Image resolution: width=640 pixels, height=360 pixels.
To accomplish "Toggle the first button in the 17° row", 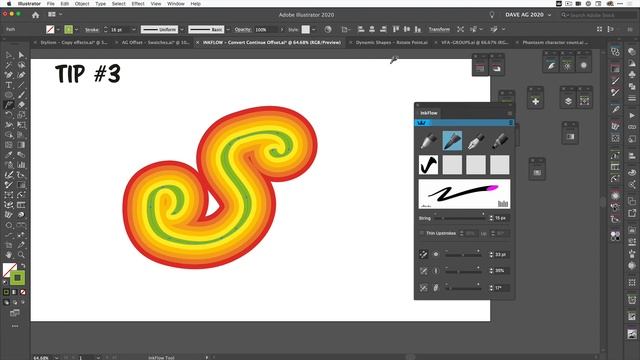I will tap(423, 288).
